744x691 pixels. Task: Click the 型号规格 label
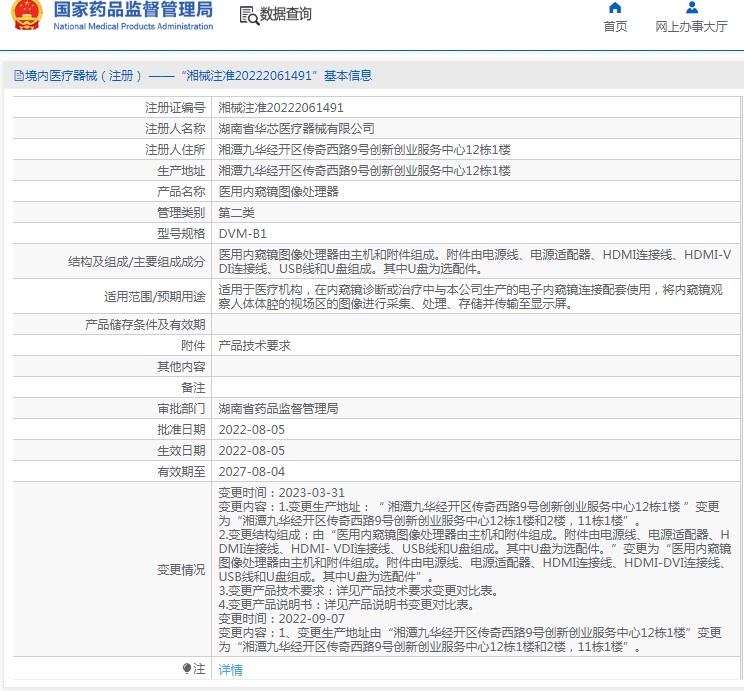(181, 233)
